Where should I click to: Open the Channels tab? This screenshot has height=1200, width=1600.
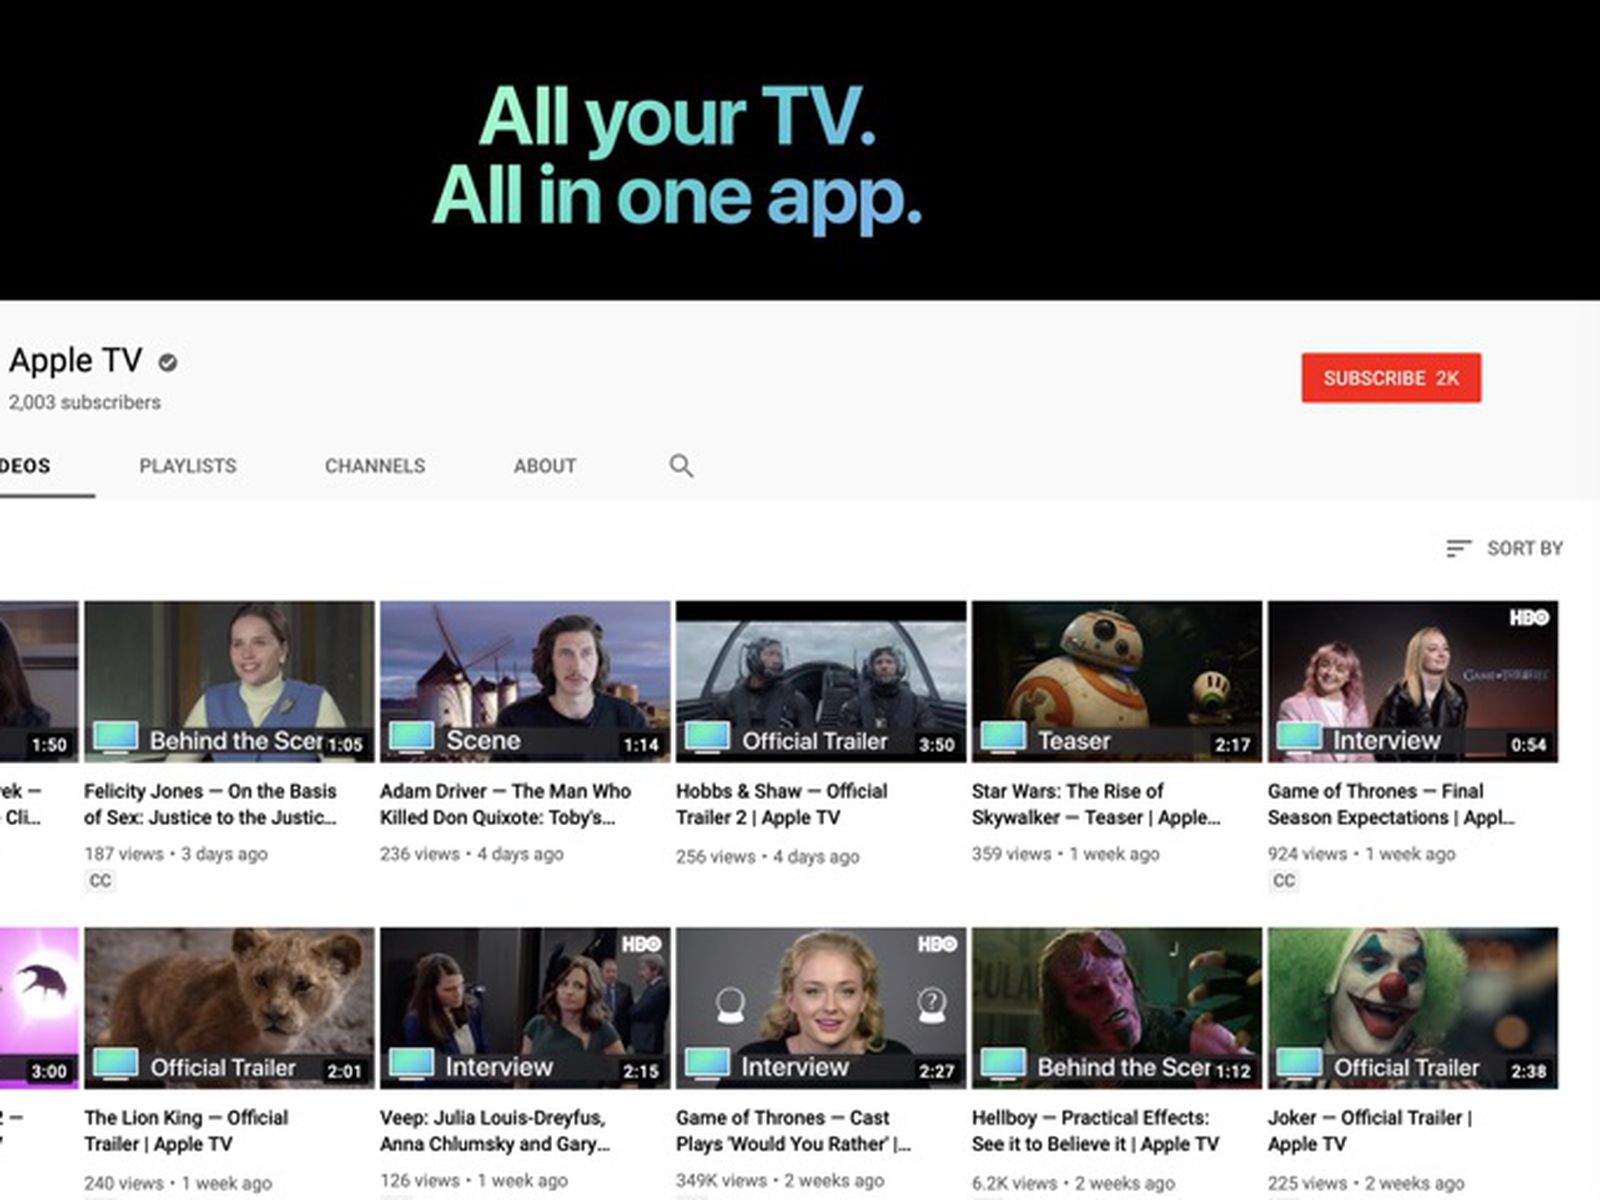pos(375,466)
